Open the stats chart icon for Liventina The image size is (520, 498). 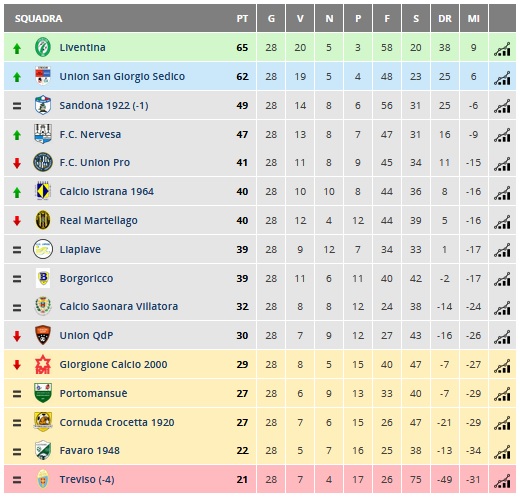tap(502, 49)
